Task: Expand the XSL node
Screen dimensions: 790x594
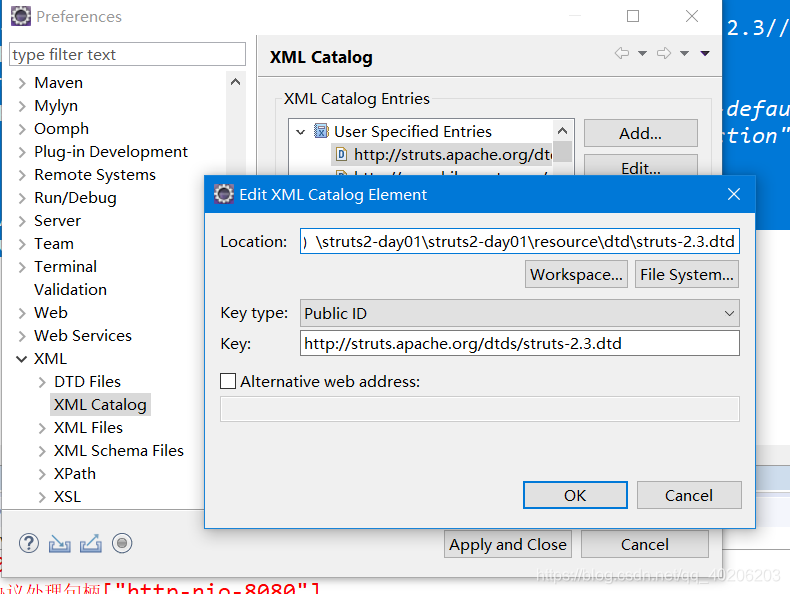Action: (x=42, y=497)
